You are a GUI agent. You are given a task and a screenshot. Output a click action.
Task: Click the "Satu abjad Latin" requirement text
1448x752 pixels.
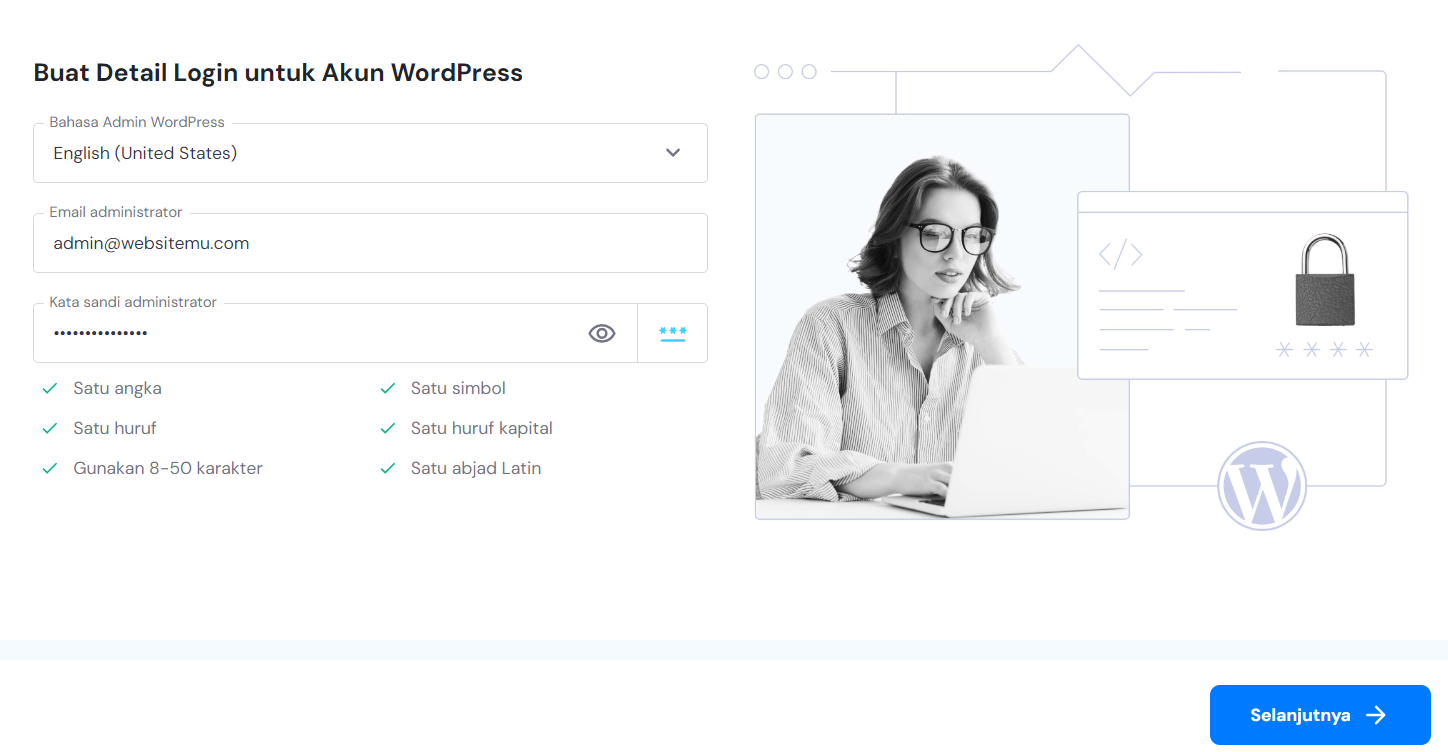476,468
